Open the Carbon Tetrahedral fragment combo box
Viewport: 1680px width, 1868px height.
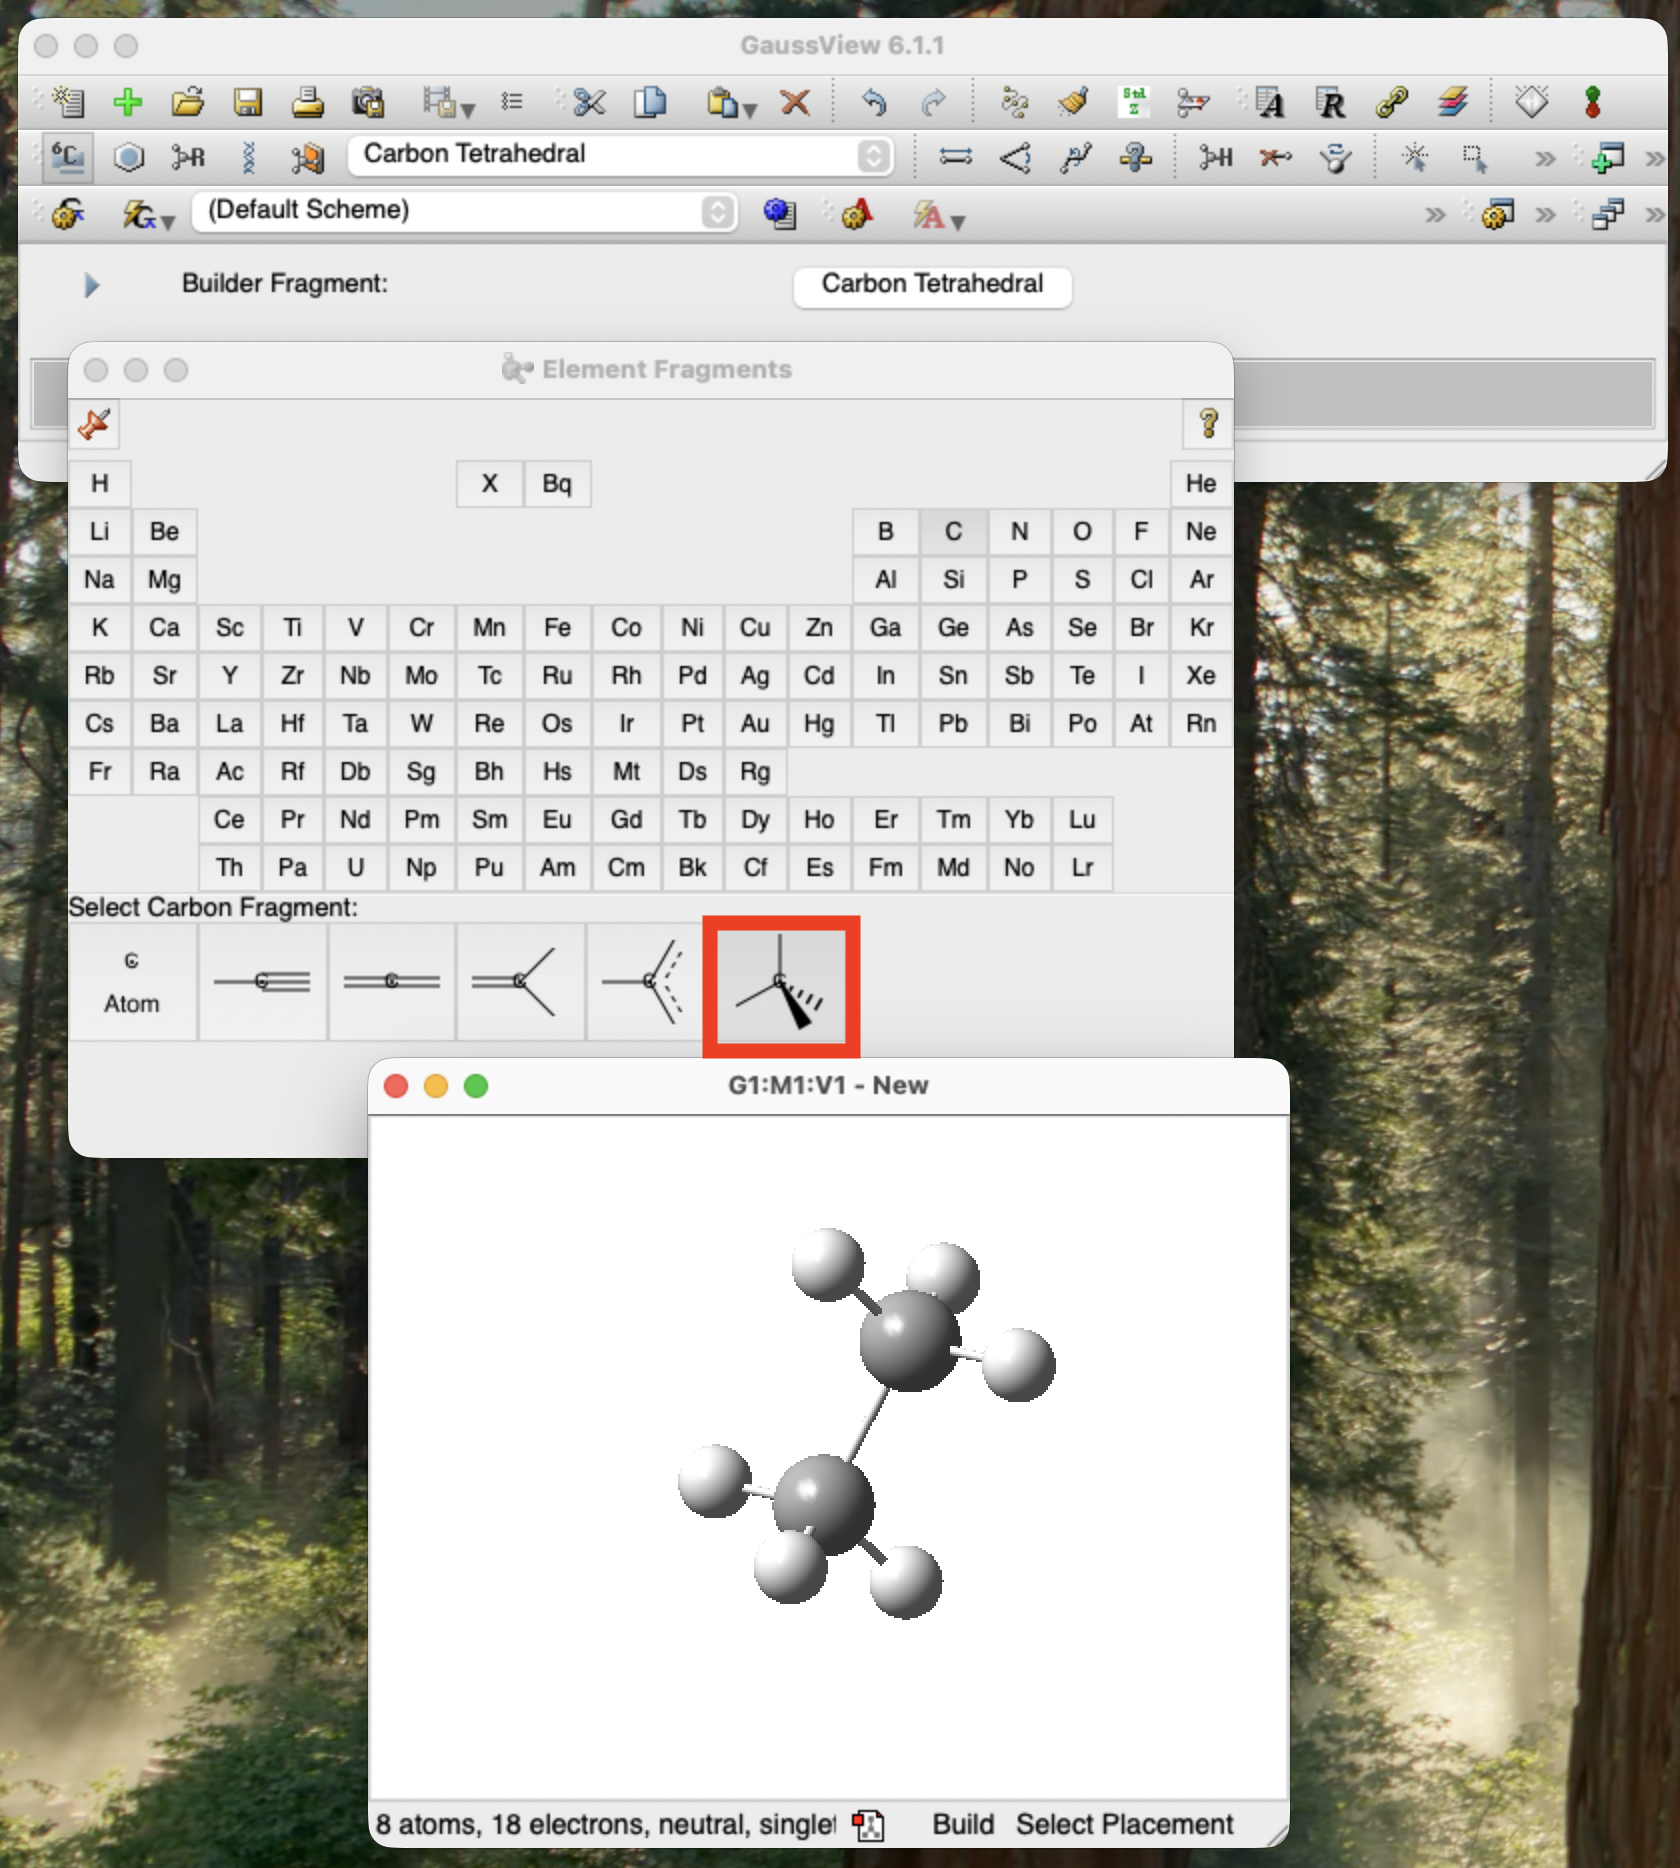tap(621, 155)
